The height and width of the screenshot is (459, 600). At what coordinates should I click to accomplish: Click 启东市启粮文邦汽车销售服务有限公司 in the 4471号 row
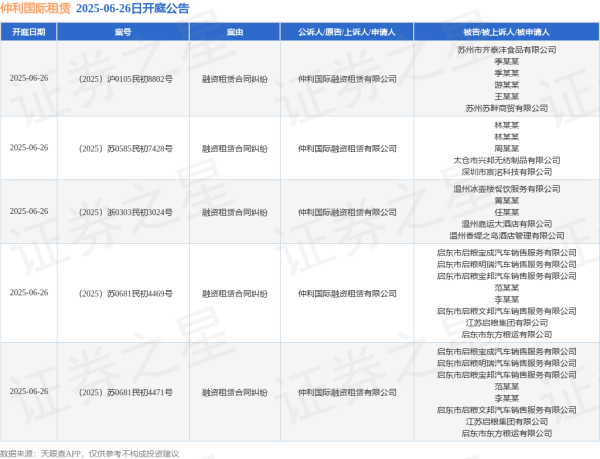507,410
